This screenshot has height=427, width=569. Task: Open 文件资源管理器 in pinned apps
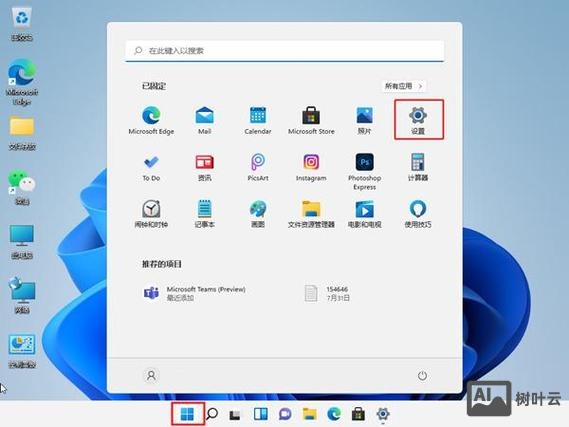click(x=311, y=214)
